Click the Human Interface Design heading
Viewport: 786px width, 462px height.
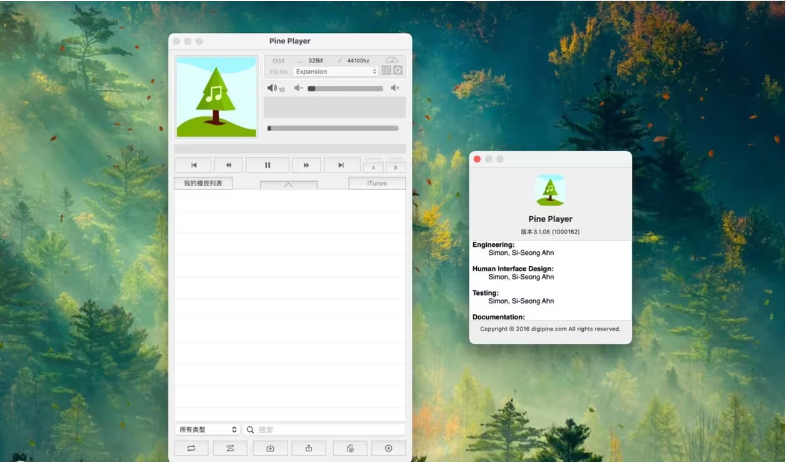click(513, 269)
